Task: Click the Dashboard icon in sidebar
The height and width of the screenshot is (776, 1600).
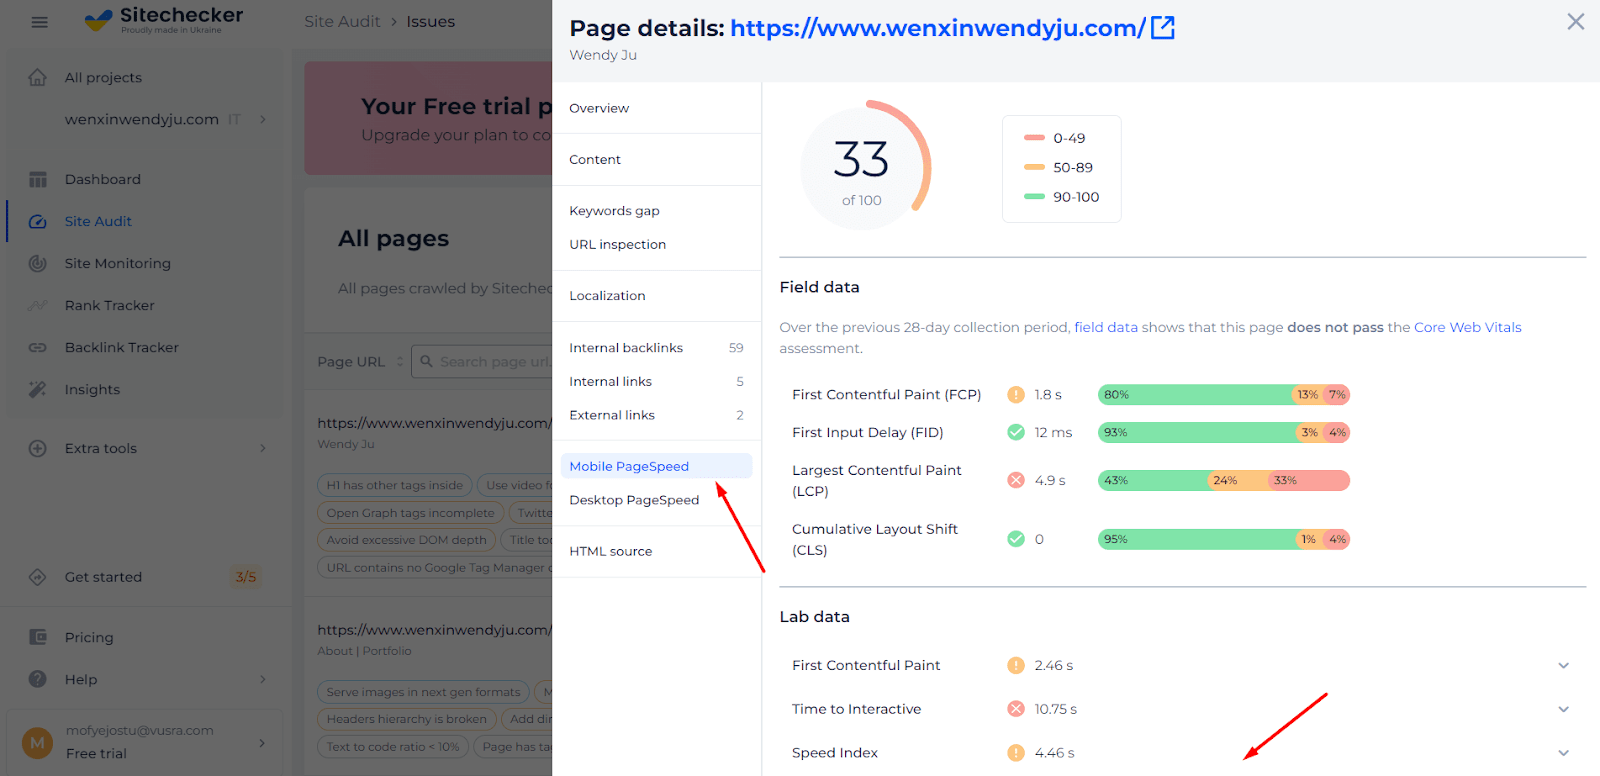Action: tap(38, 179)
